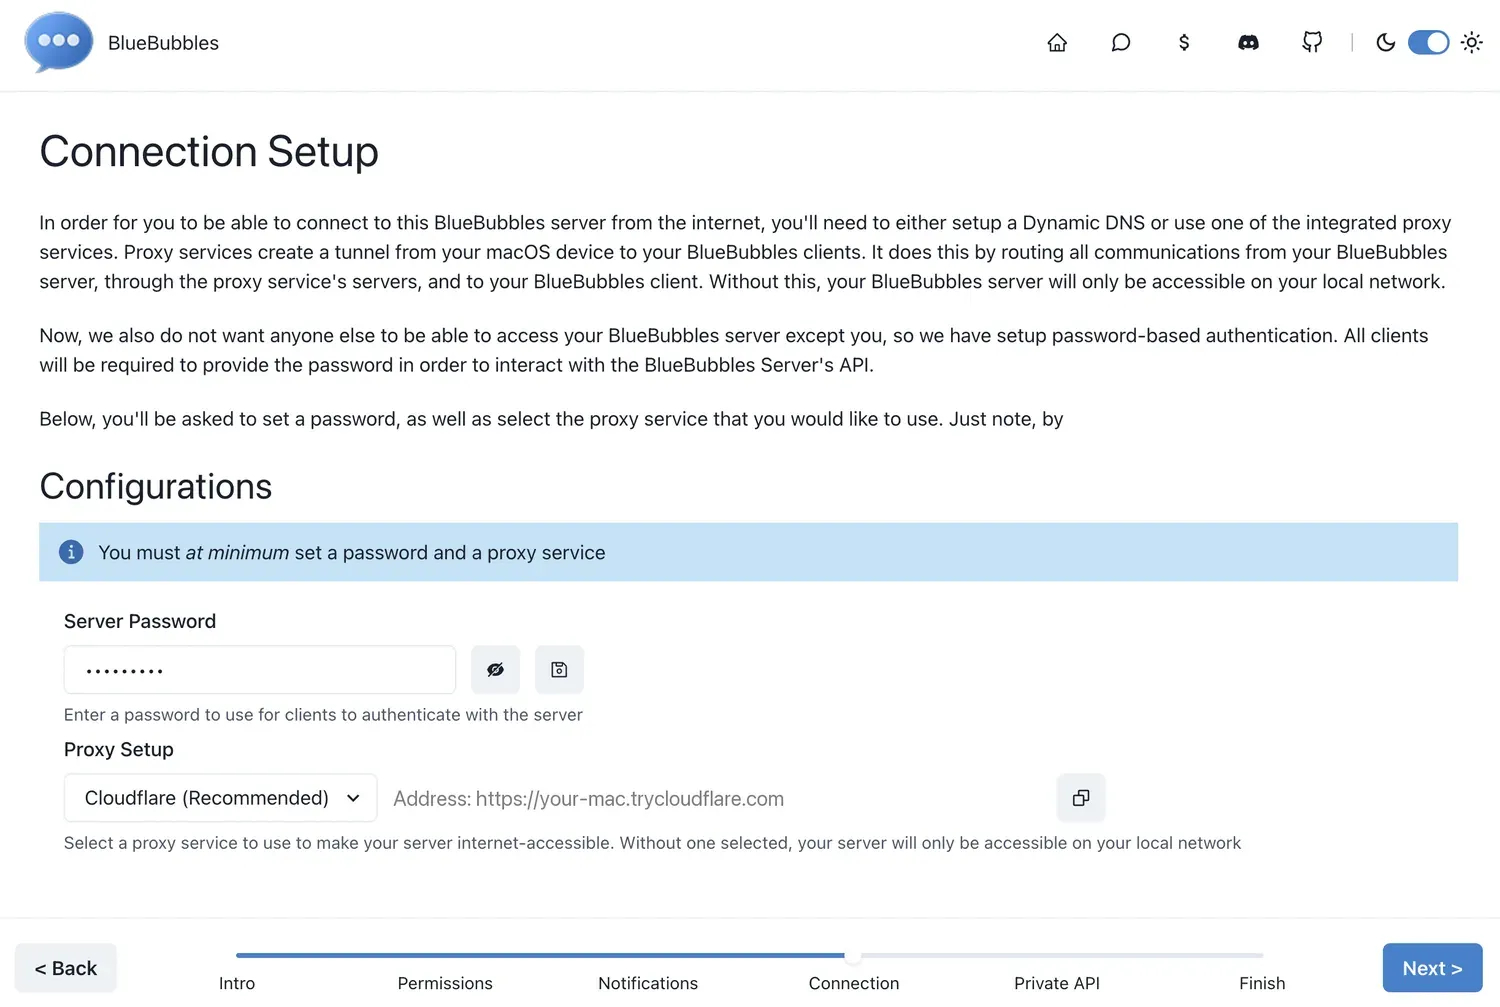Open the Discord icon link
The width and height of the screenshot is (1500, 1007).
[1248, 42]
